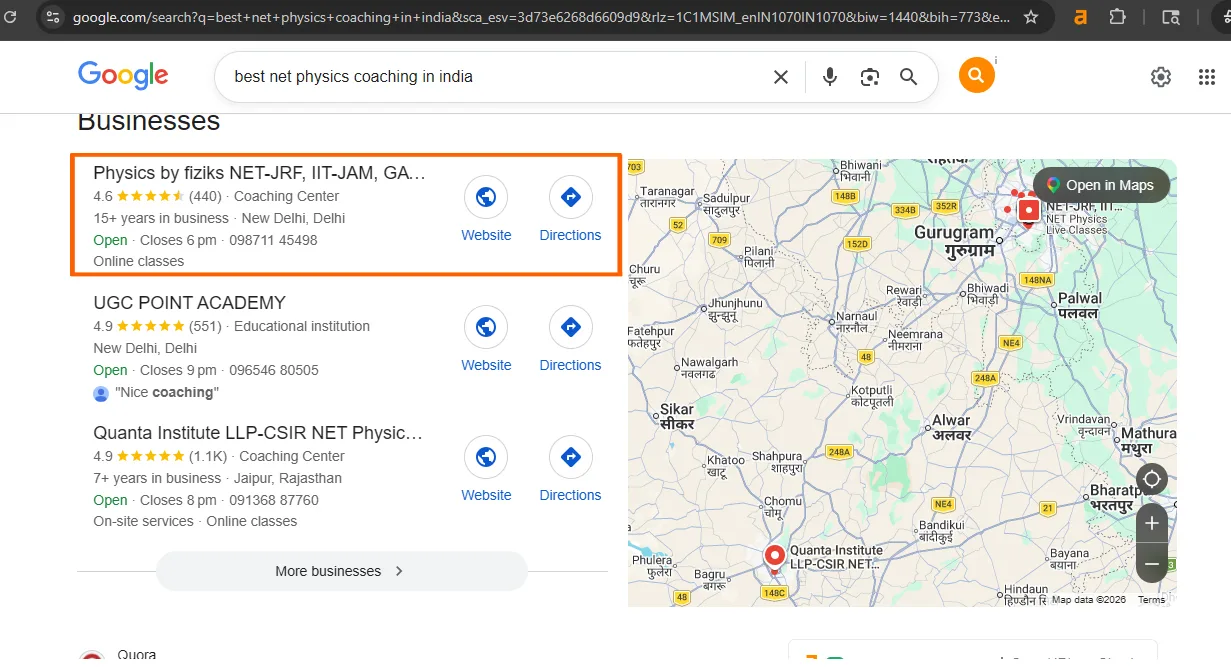The image size is (1231, 667).
Task: Click the (551) review count
Action: [205, 326]
